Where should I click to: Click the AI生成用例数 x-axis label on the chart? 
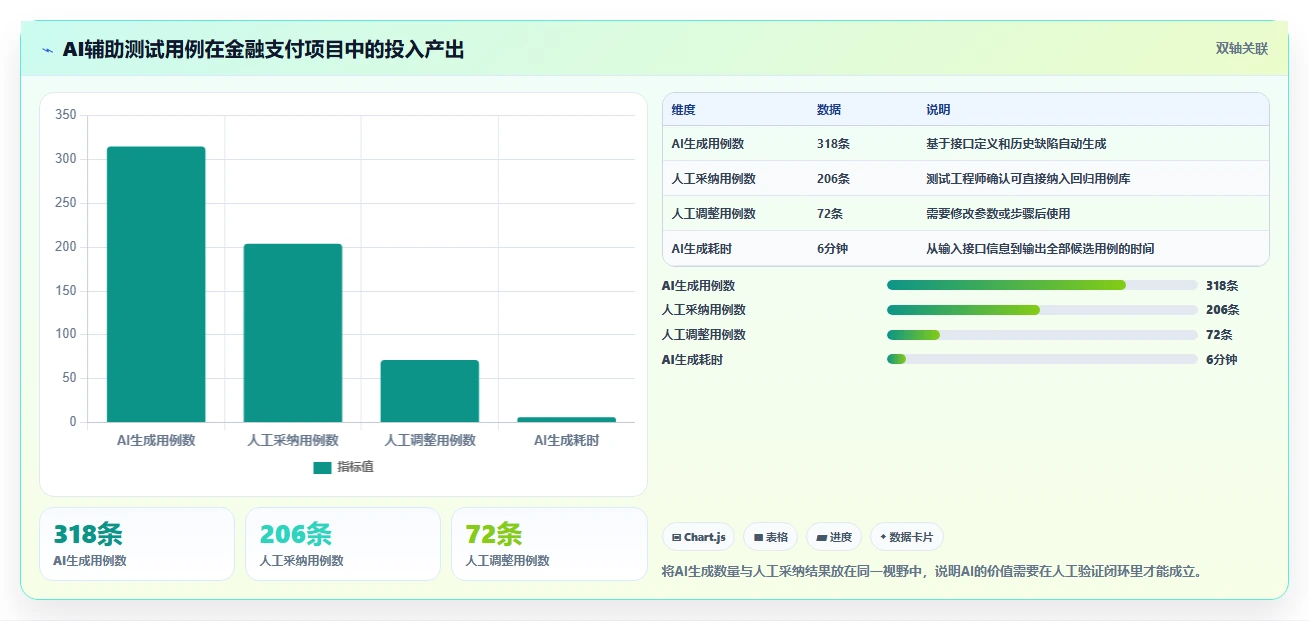tap(156, 440)
